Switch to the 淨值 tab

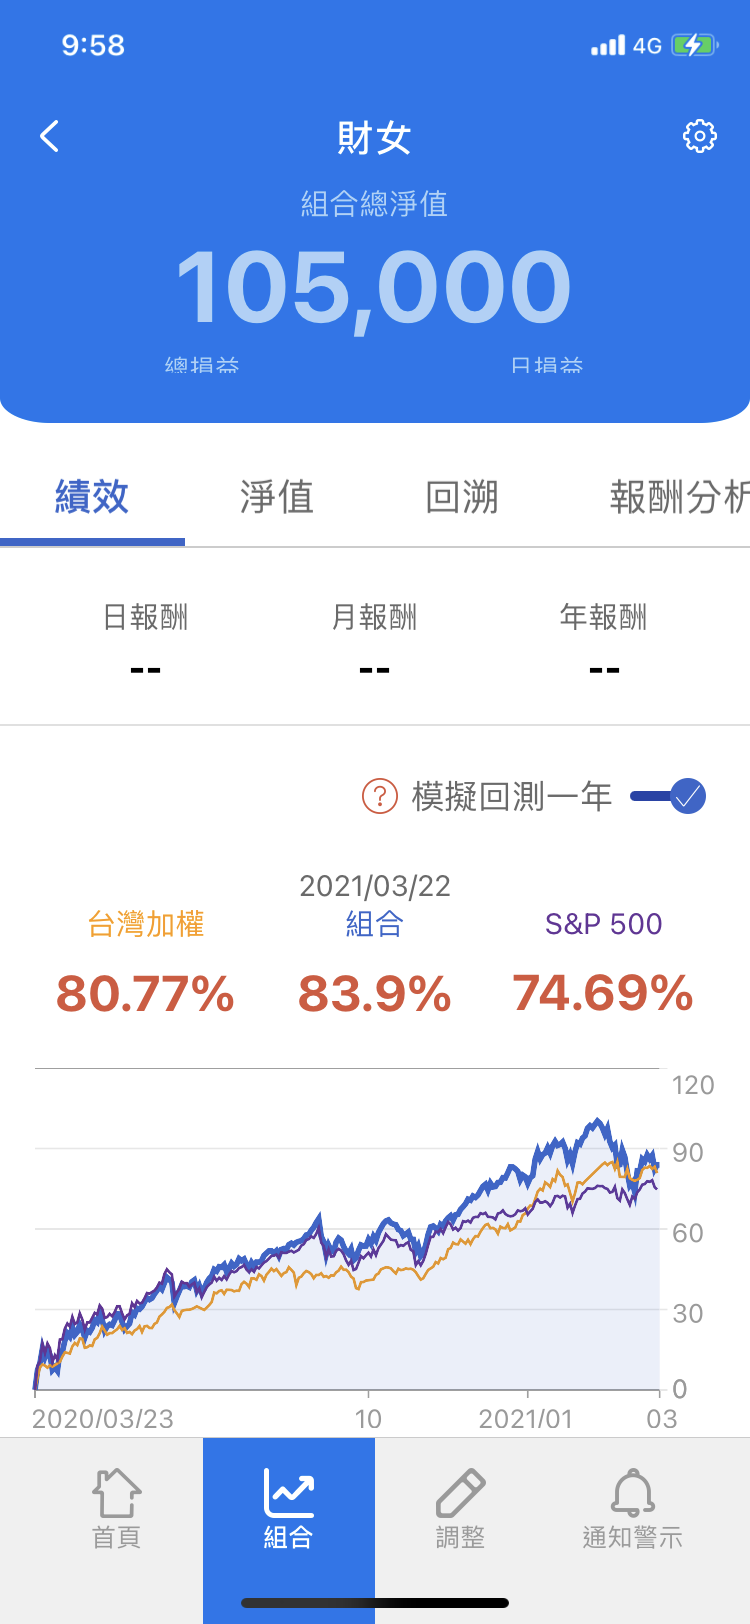click(x=277, y=497)
